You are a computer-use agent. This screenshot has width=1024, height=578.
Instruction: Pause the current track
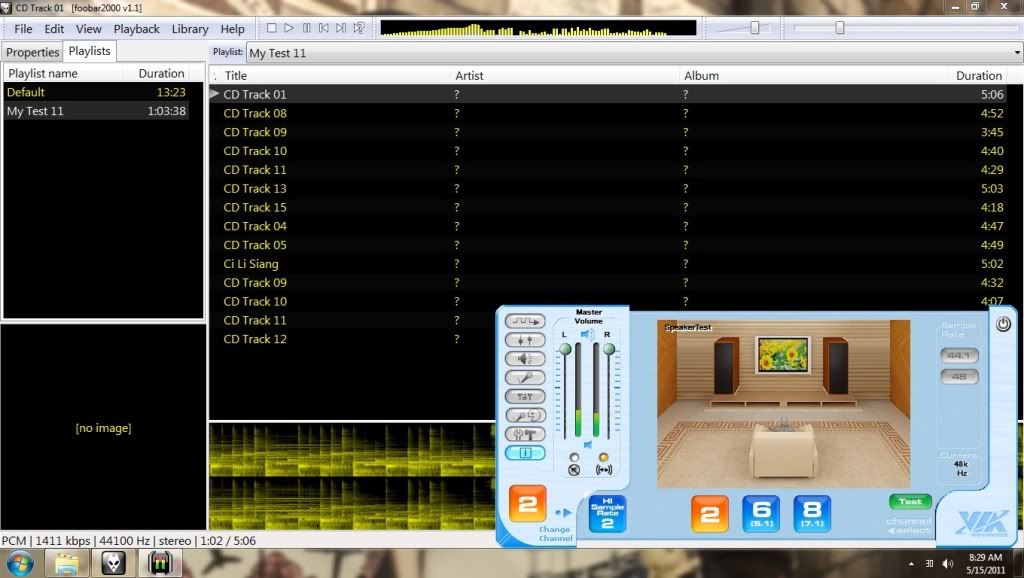pos(306,28)
